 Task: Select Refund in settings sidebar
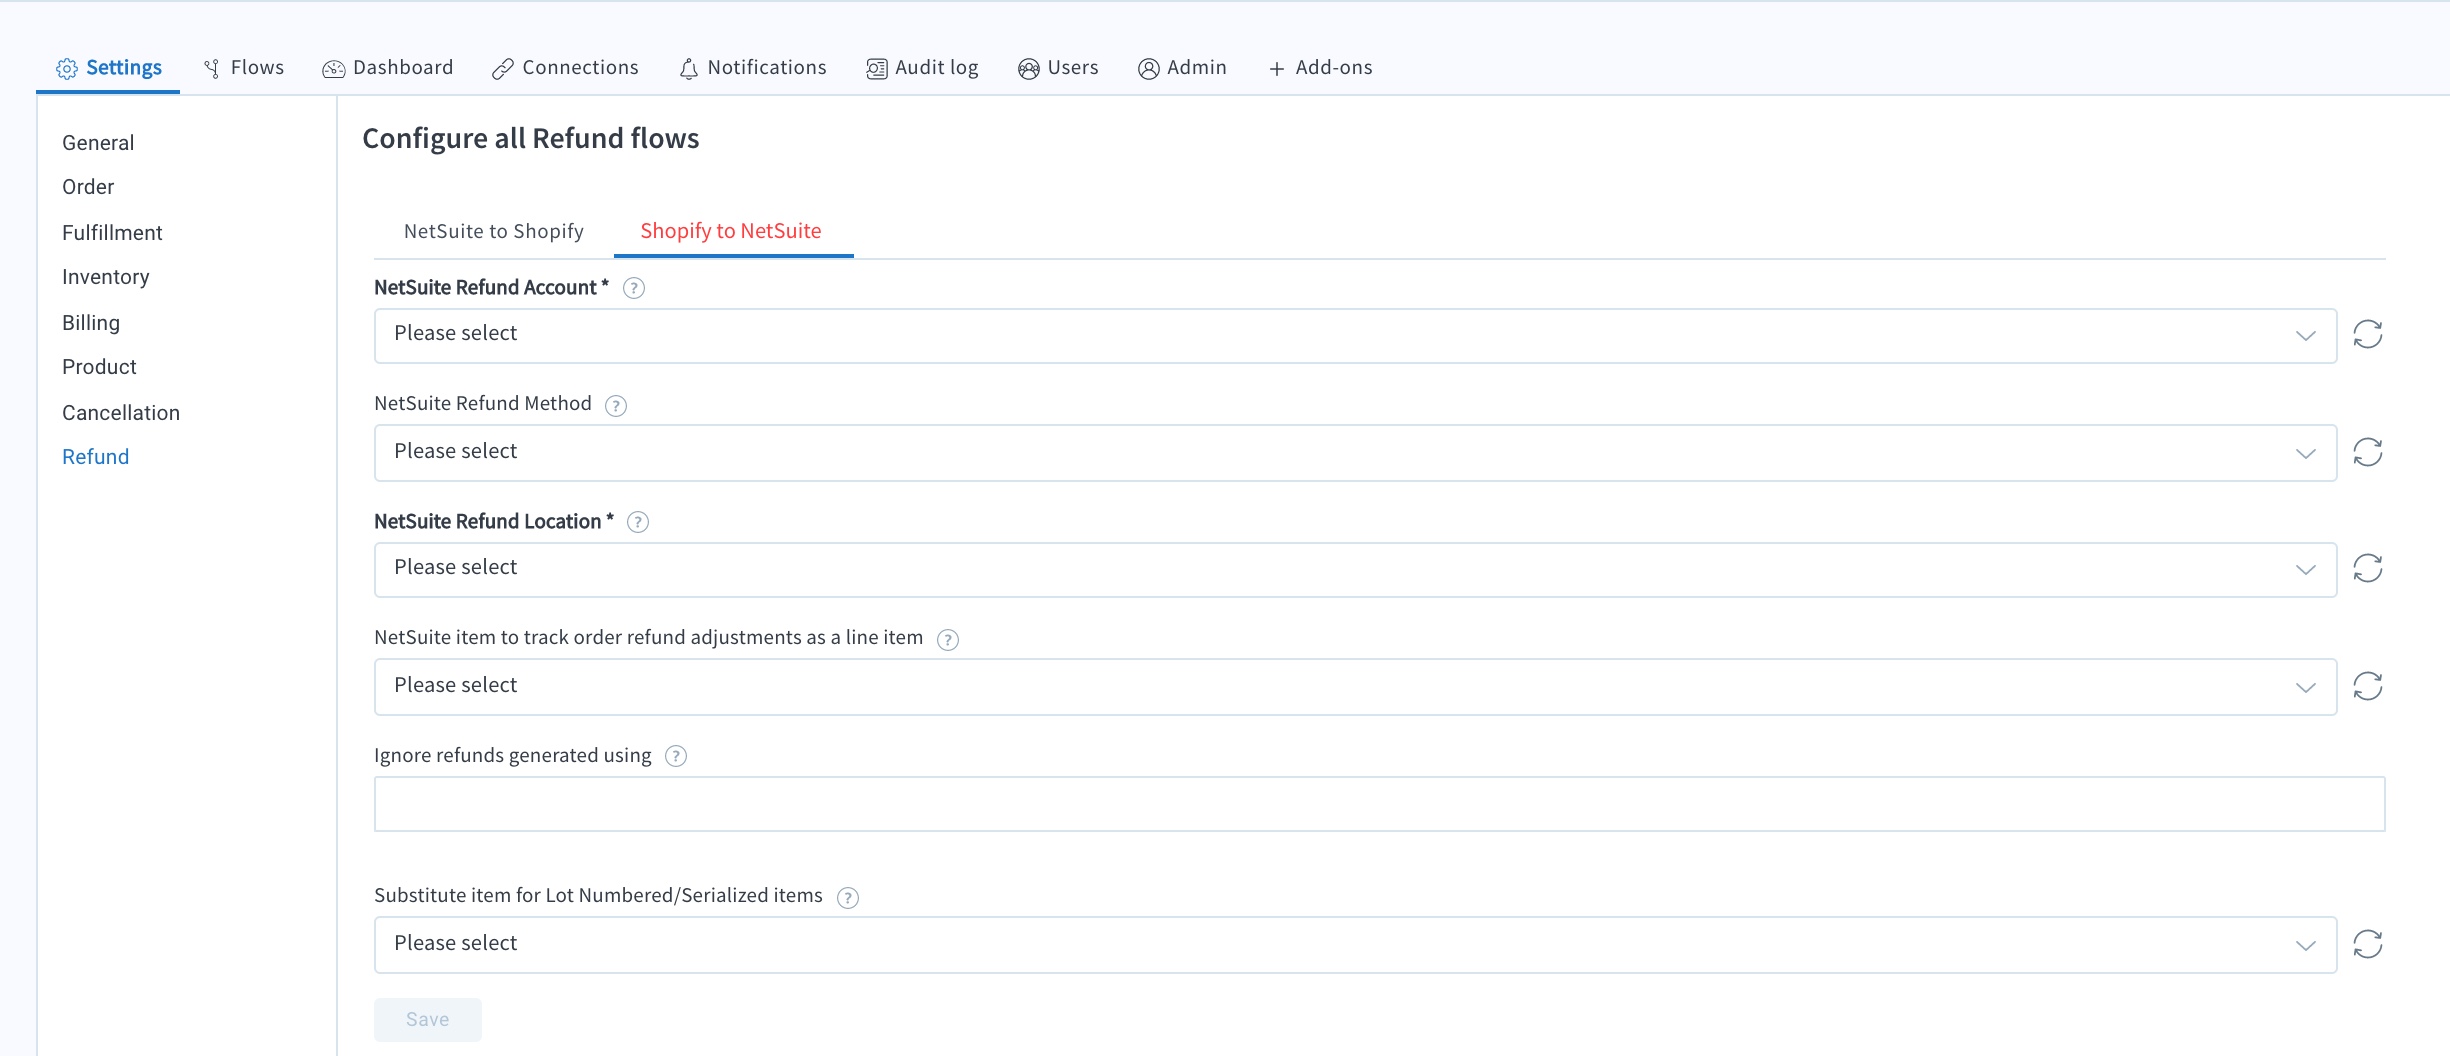pos(96,457)
